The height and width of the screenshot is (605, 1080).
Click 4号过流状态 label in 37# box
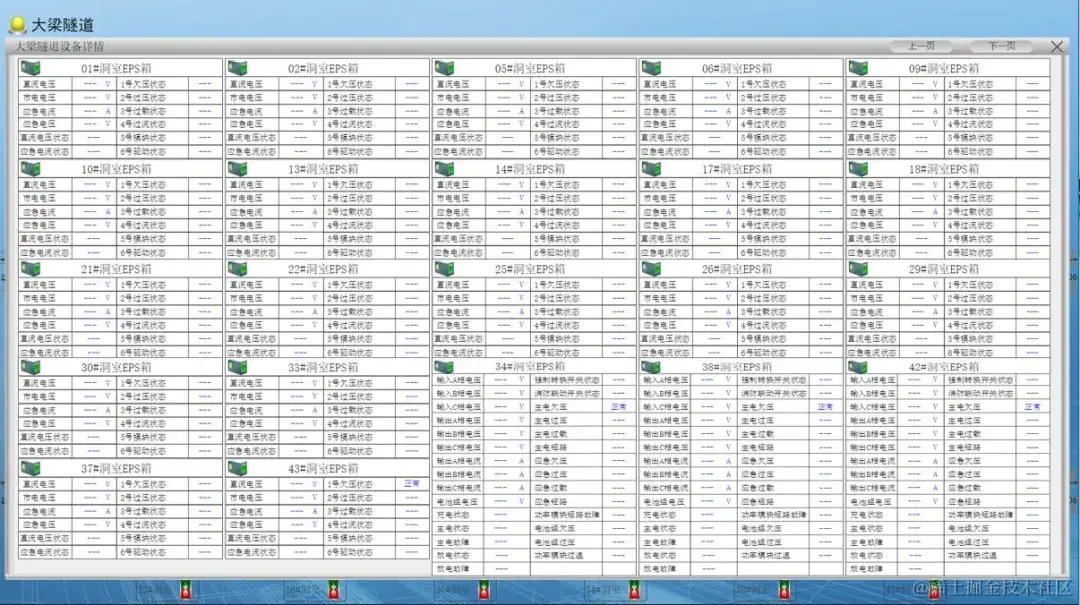click(x=143, y=524)
